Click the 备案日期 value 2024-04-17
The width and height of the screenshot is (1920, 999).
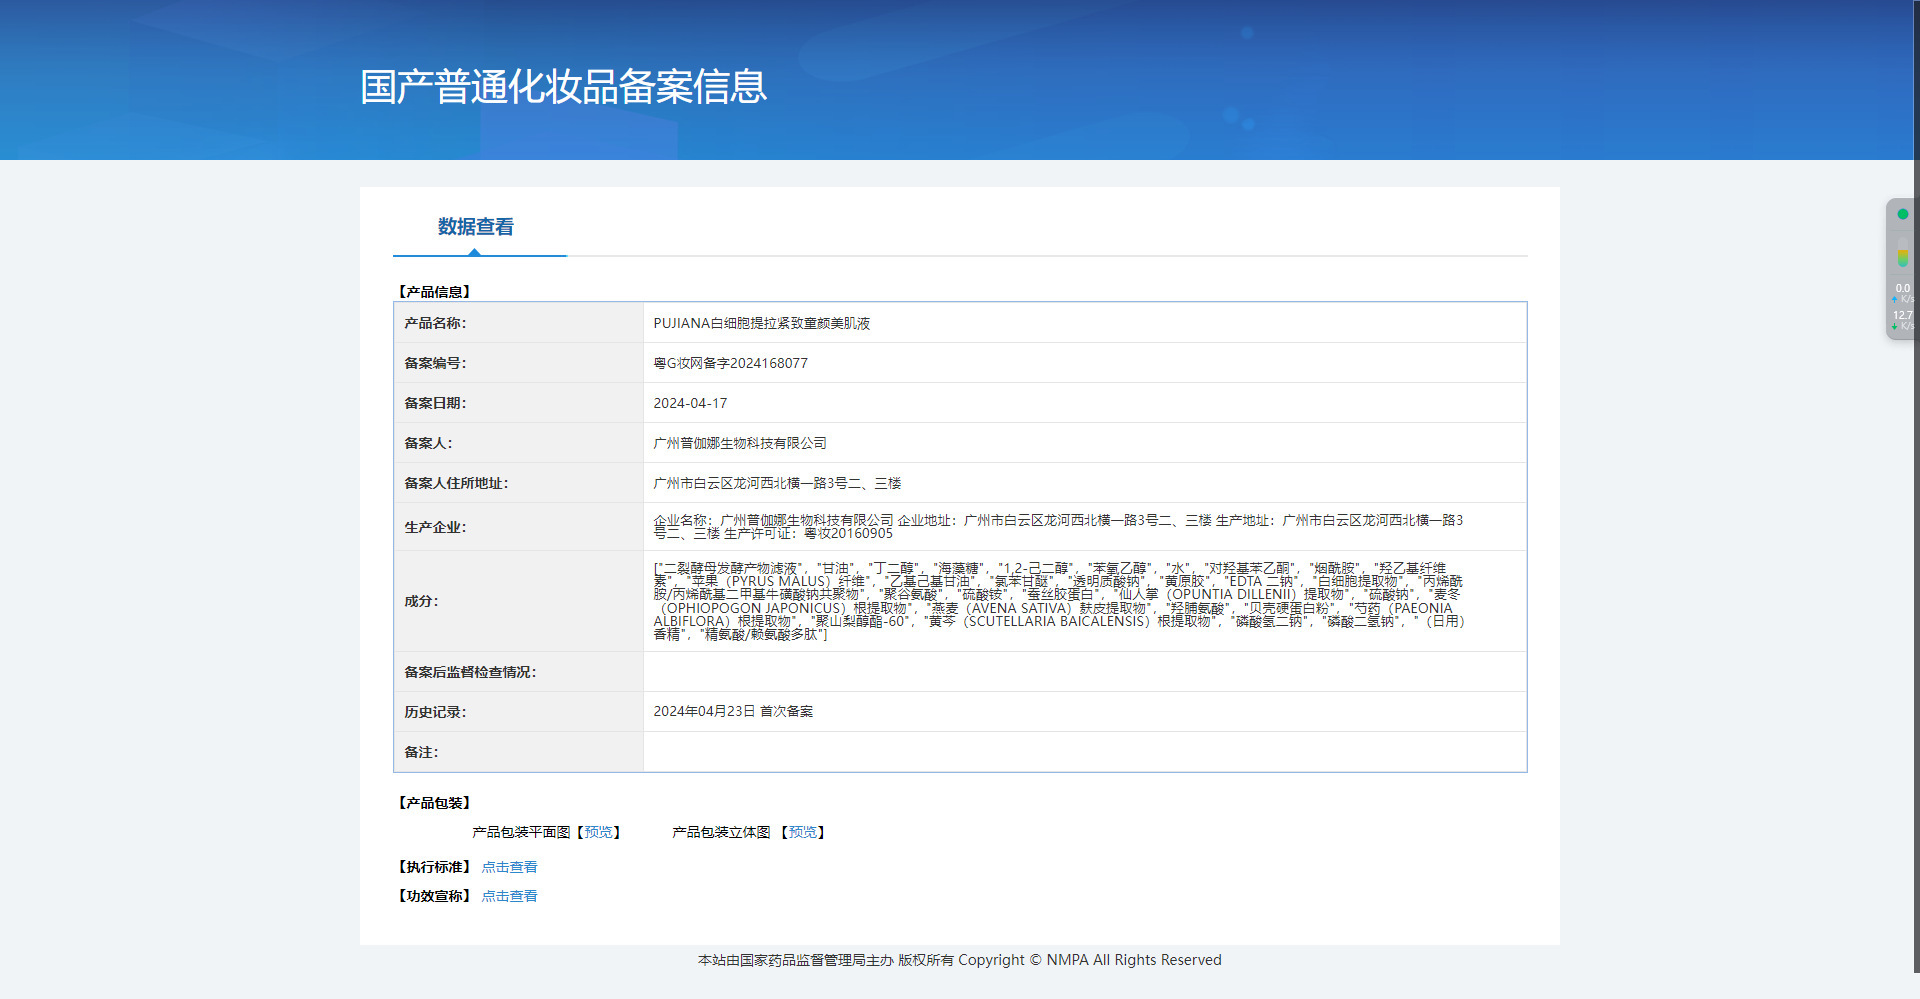click(x=690, y=403)
